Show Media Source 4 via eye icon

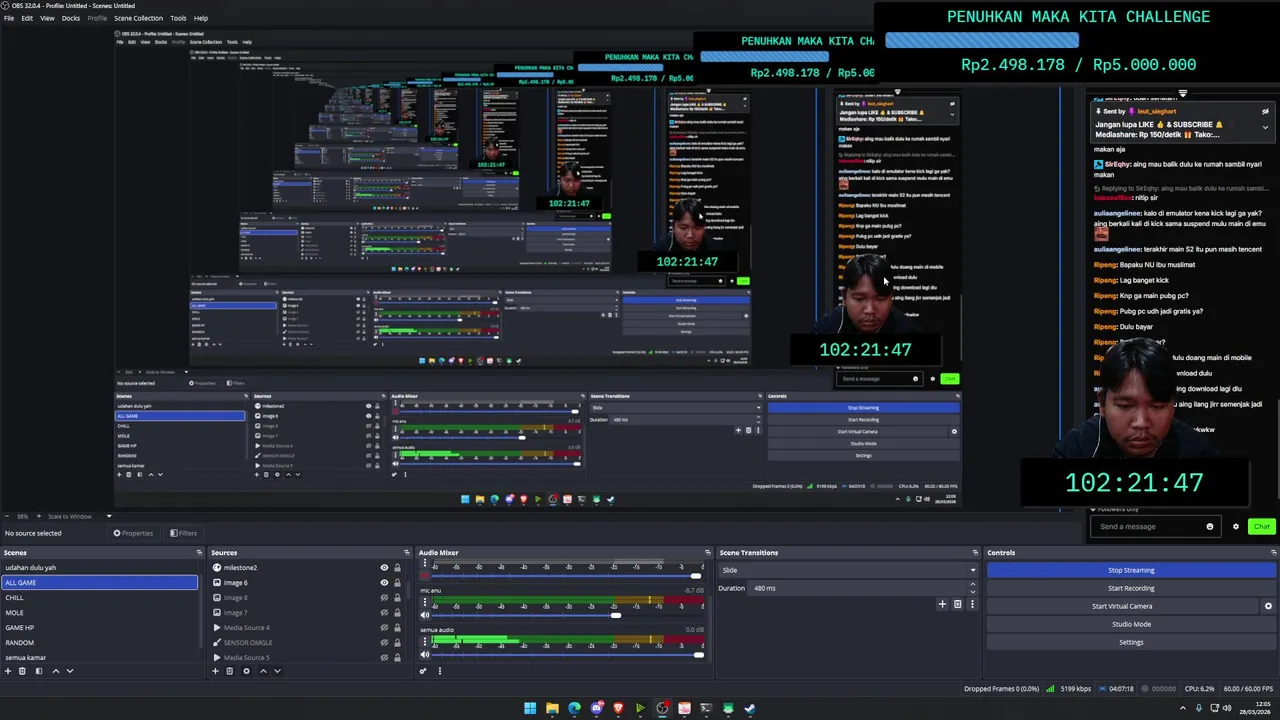point(384,628)
